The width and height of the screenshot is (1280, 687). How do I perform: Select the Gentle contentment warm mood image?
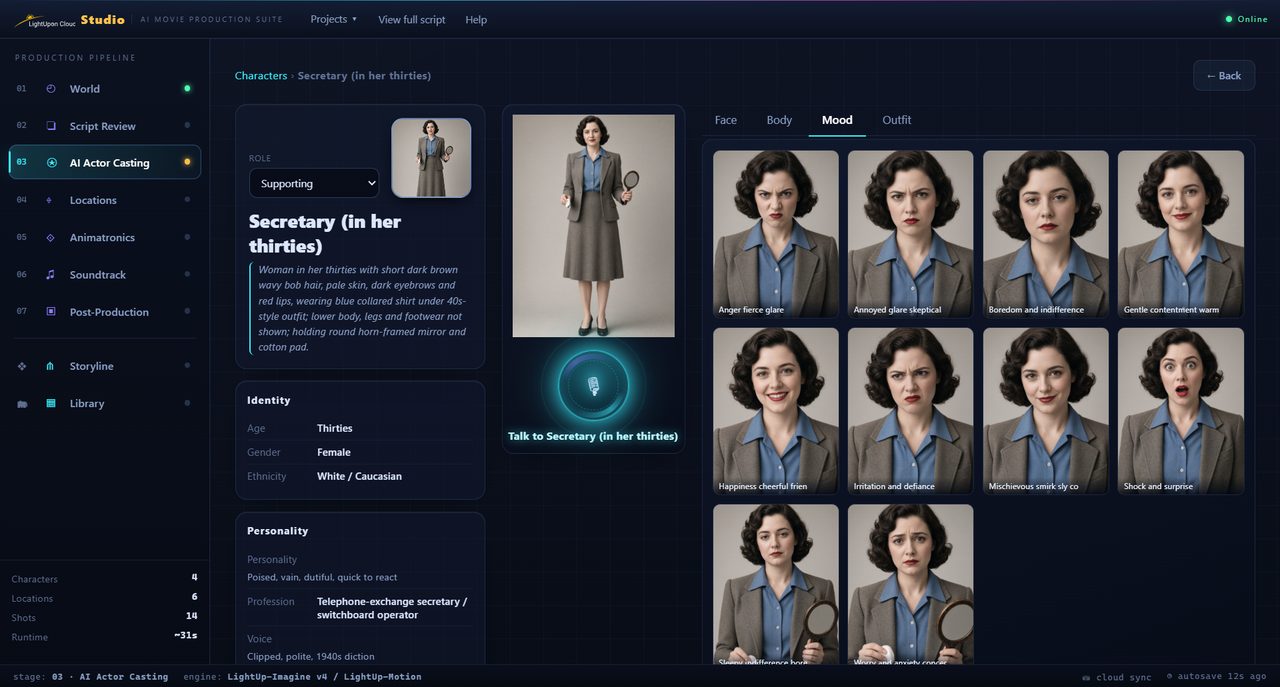1181,234
